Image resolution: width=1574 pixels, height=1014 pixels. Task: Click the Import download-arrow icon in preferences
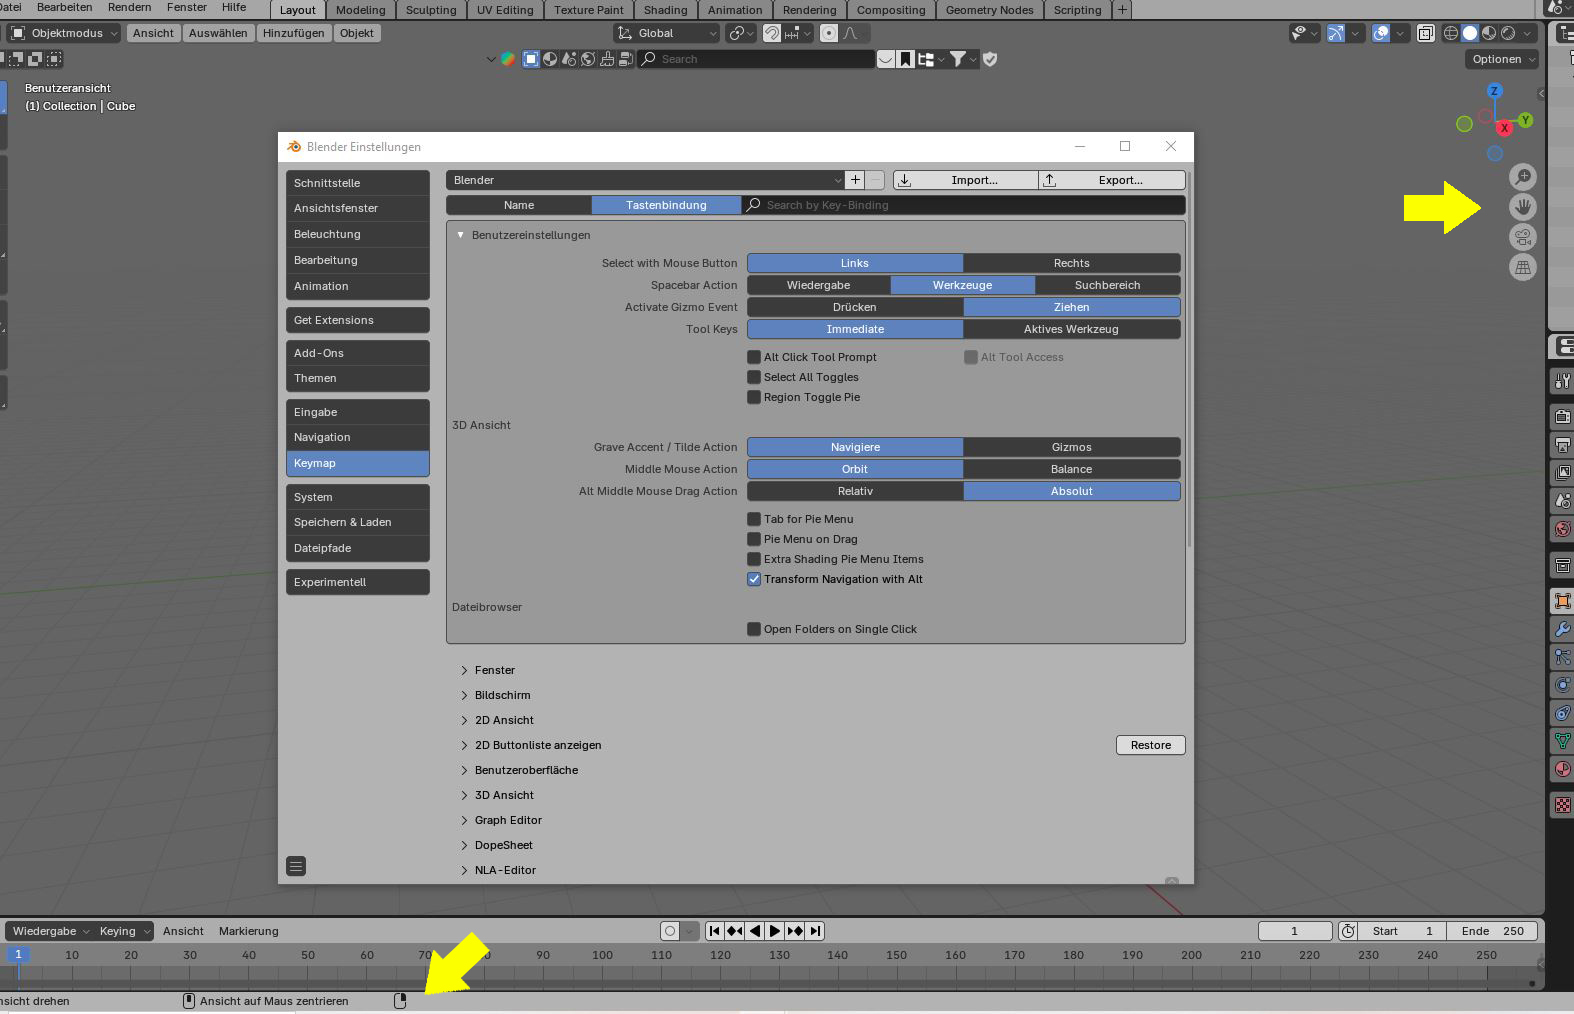point(905,180)
